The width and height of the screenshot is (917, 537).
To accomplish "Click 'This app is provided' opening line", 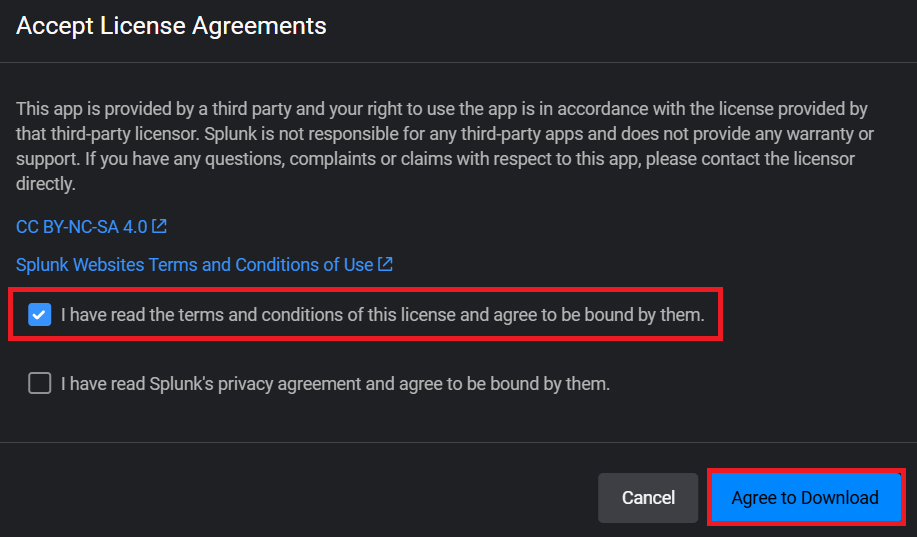I will tap(90, 108).
